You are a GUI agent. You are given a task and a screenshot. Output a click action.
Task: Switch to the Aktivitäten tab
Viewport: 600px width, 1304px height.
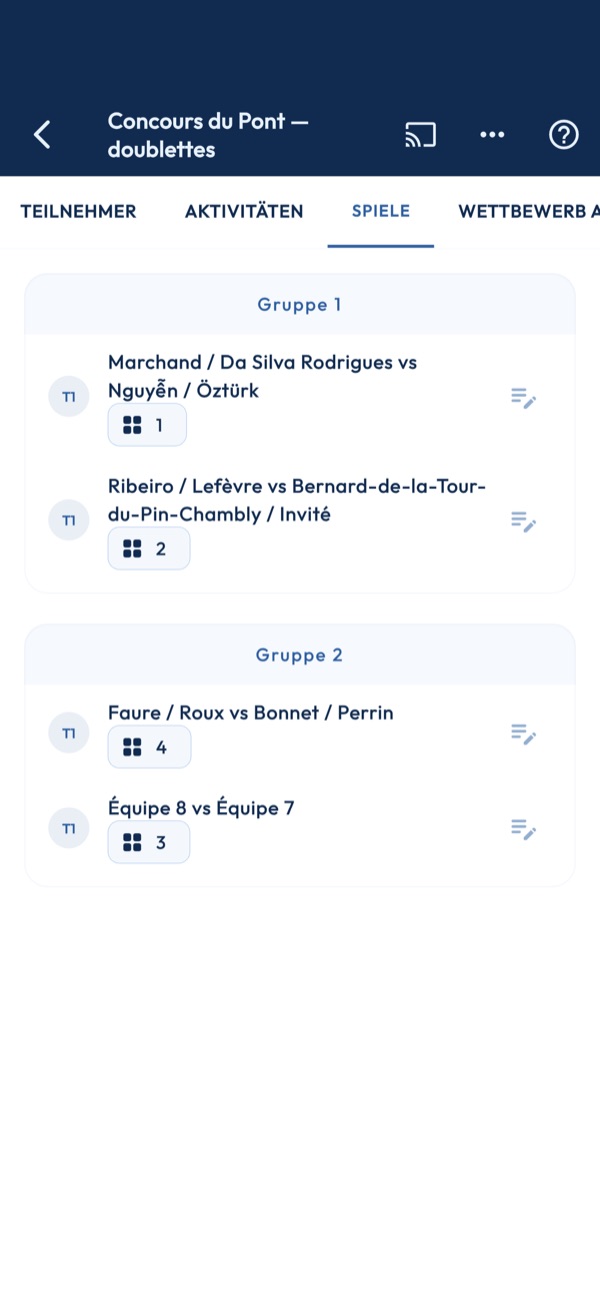point(244,211)
